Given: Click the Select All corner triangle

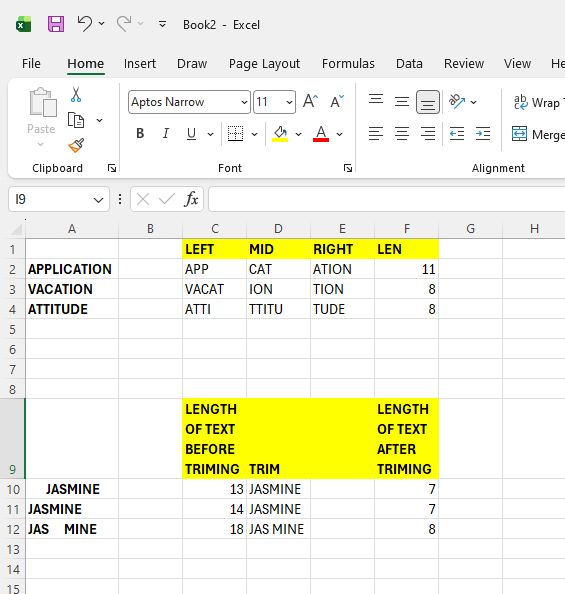Looking at the screenshot, I should [x=17, y=229].
